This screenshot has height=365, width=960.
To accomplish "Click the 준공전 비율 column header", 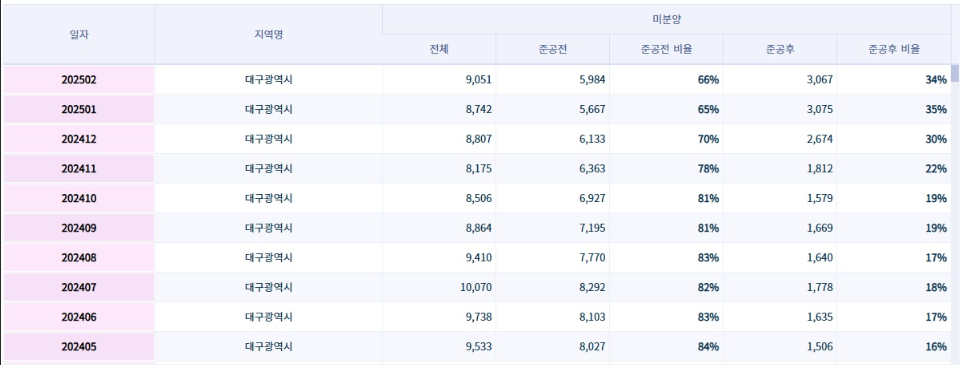I will (666, 50).
